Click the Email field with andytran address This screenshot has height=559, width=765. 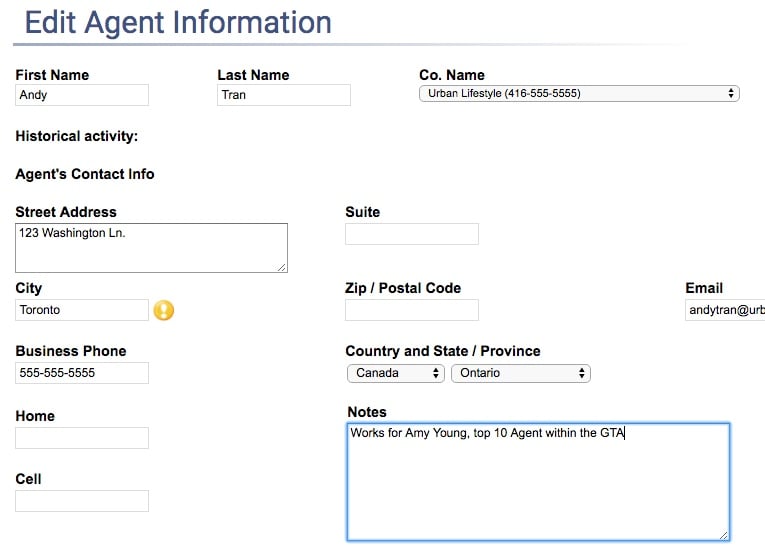(725, 310)
